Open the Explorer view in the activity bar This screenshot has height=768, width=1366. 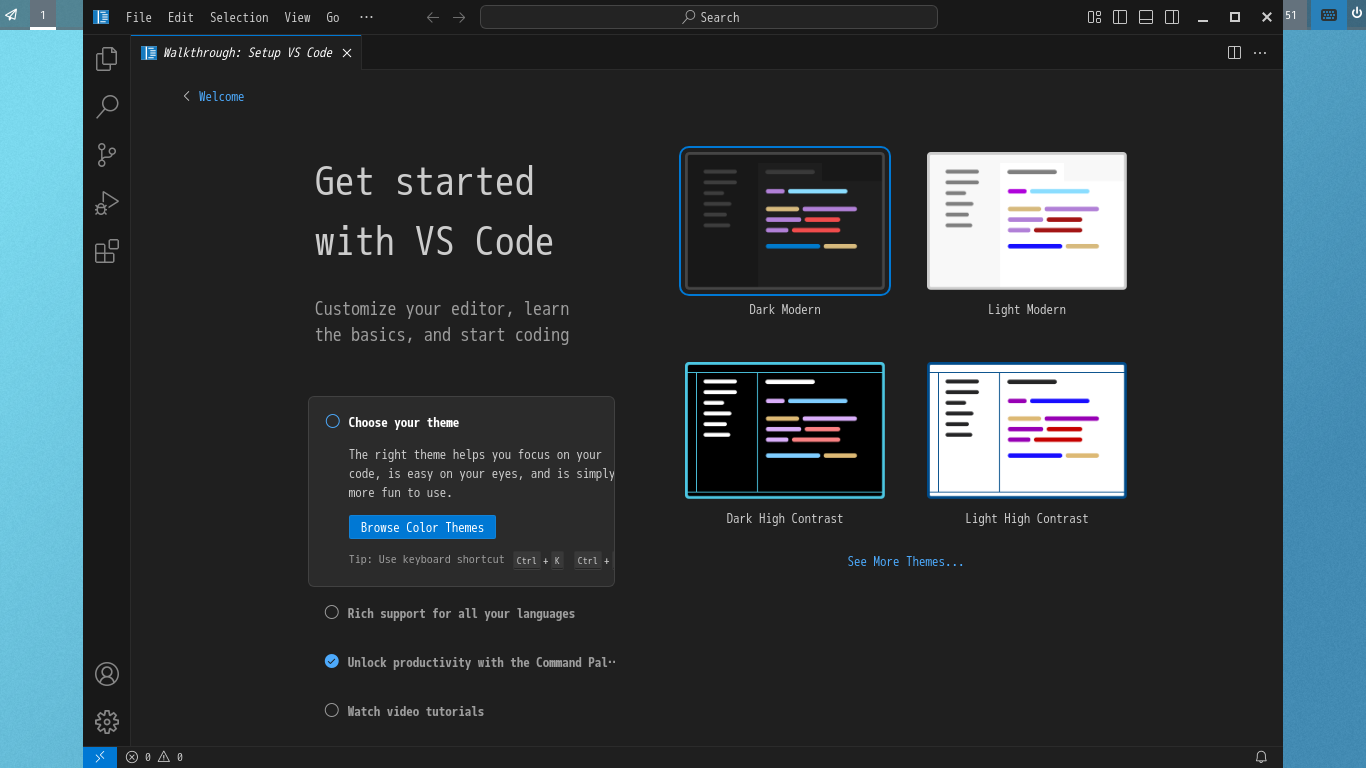[107, 59]
